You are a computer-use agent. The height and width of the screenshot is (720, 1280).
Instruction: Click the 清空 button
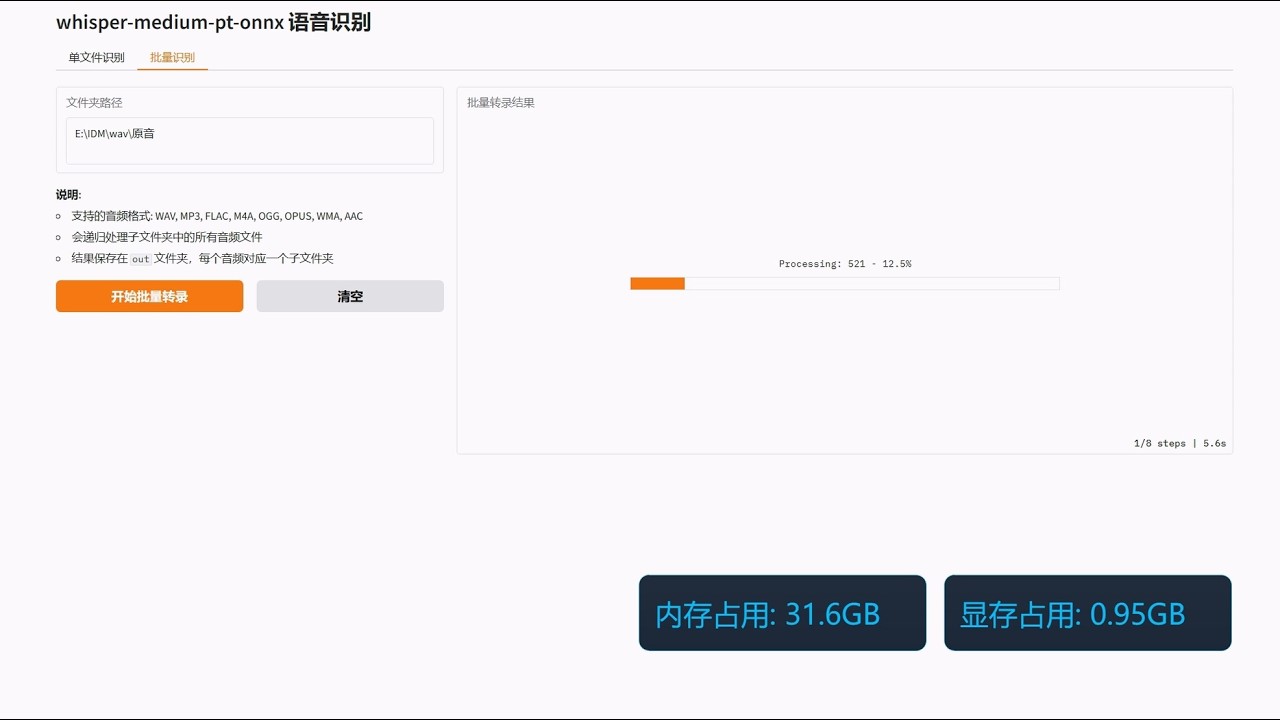(350, 296)
